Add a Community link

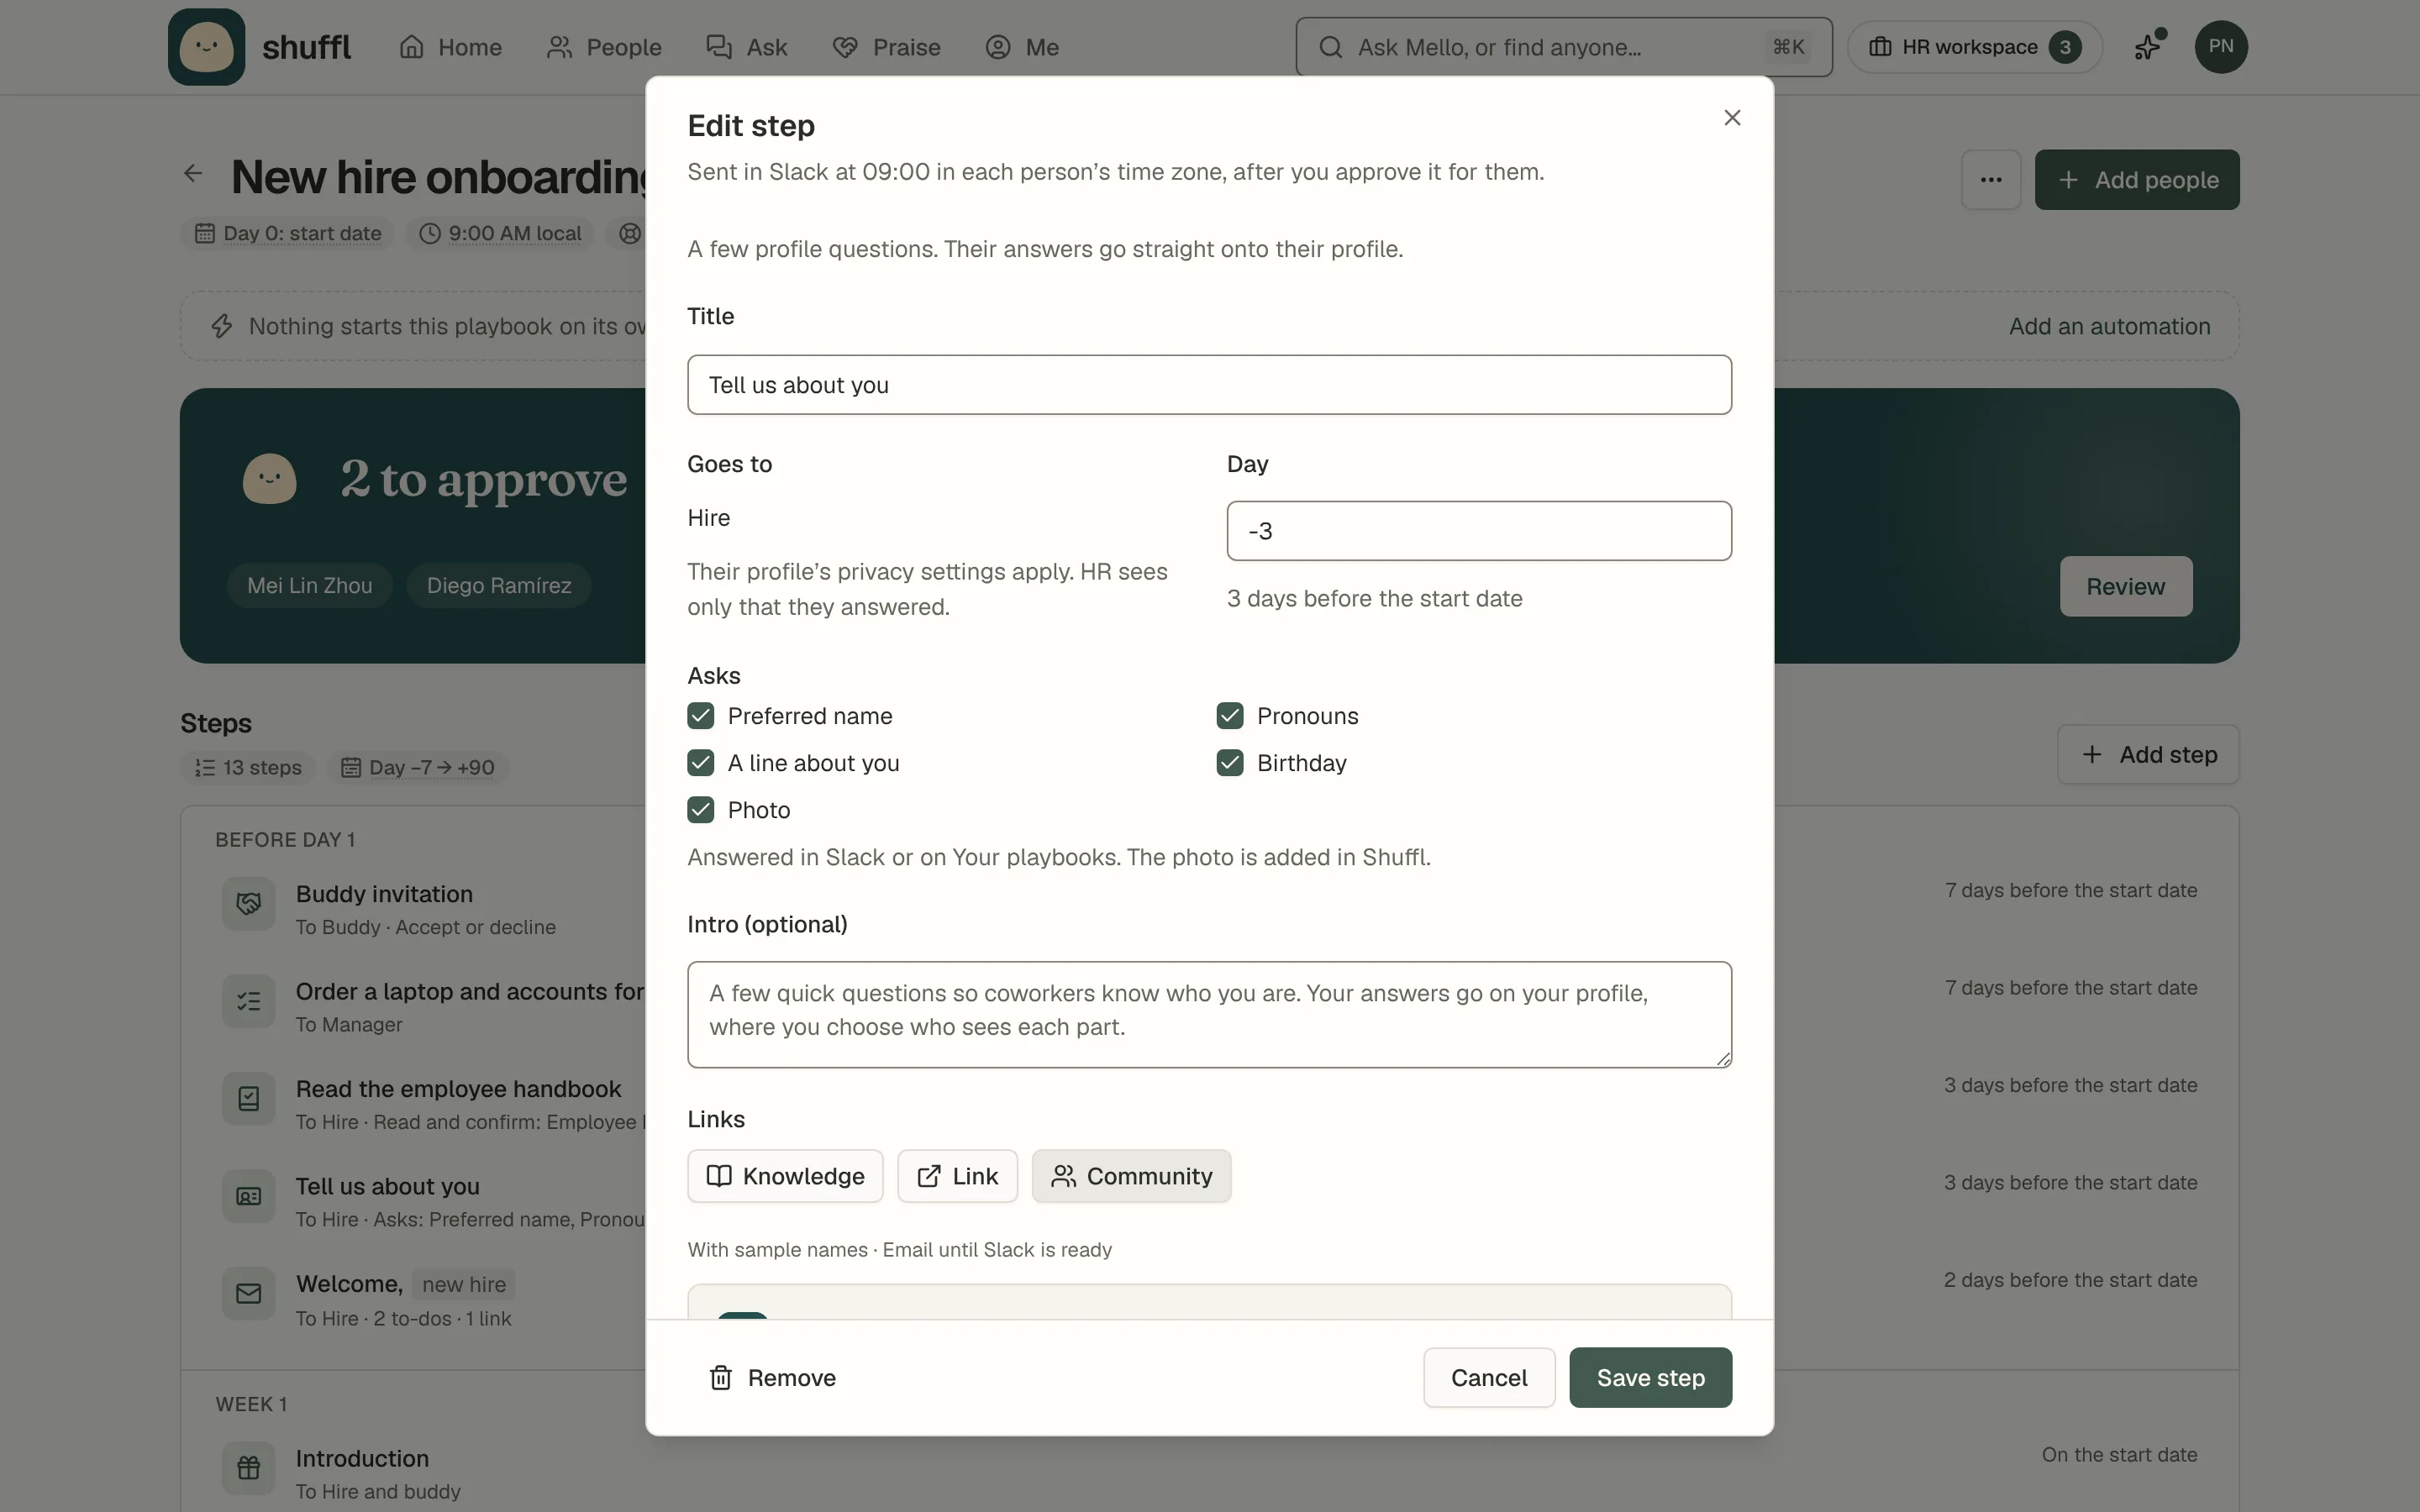1131,1176
